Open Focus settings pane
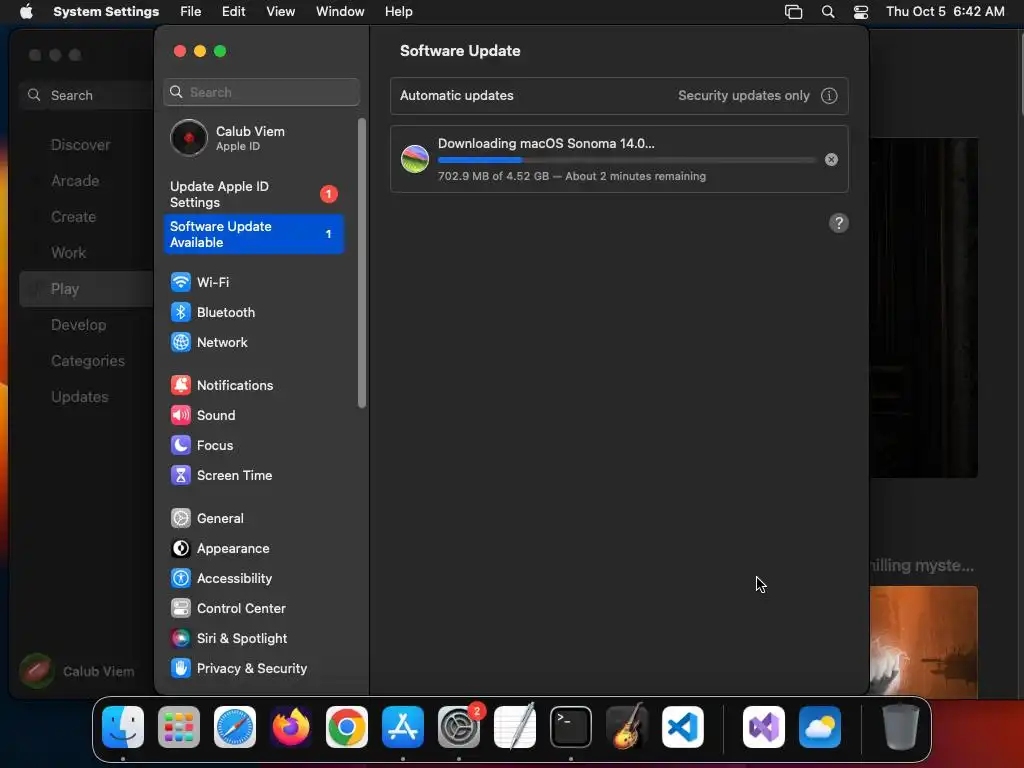This screenshot has width=1024, height=768. 253,445
